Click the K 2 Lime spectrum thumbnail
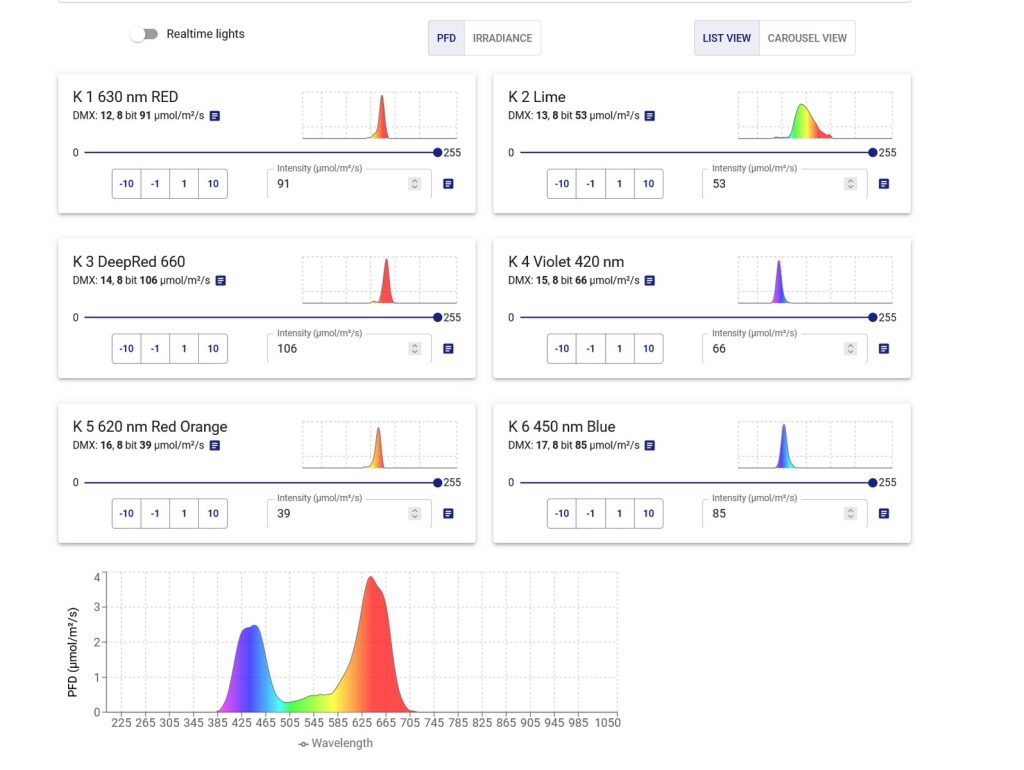 pos(815,115)
